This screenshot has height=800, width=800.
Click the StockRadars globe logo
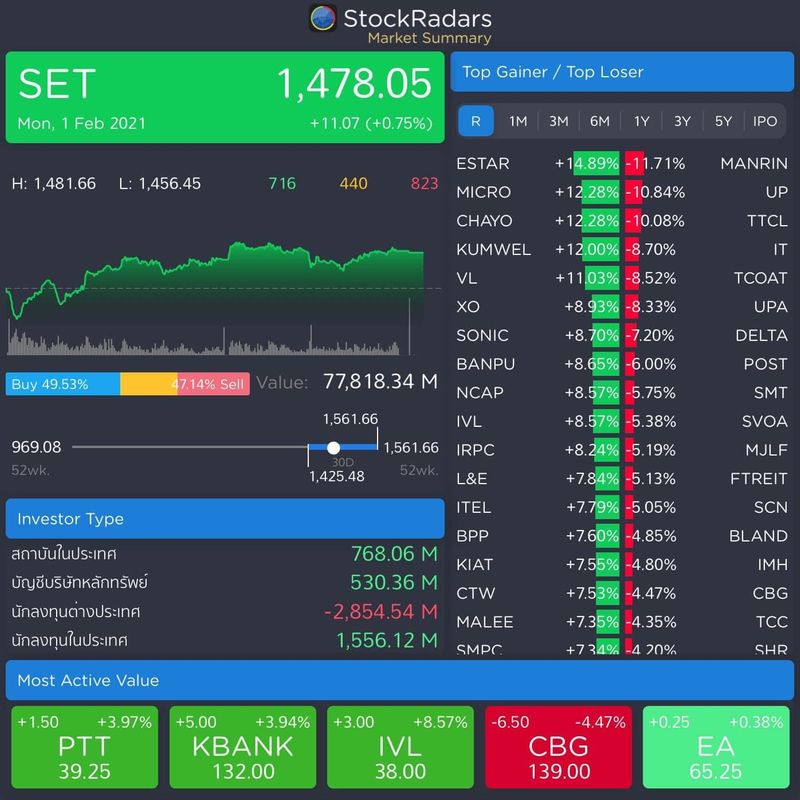pyautogui.click(x=322, y=17)
